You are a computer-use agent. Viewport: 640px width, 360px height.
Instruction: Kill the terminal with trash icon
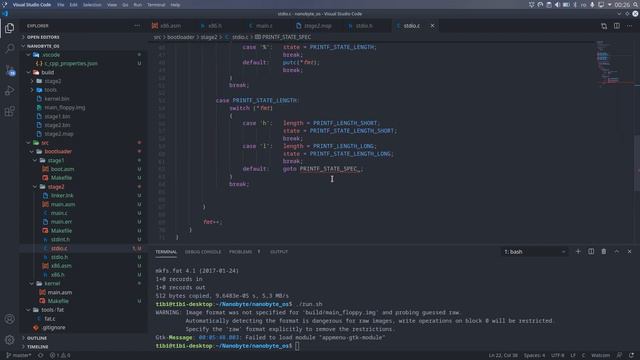coord(604,251)
